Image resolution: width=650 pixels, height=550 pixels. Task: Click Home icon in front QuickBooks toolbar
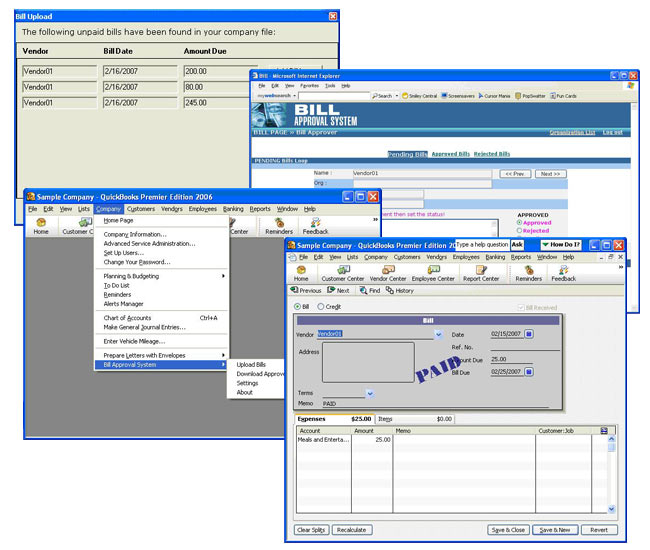[301, 274]
